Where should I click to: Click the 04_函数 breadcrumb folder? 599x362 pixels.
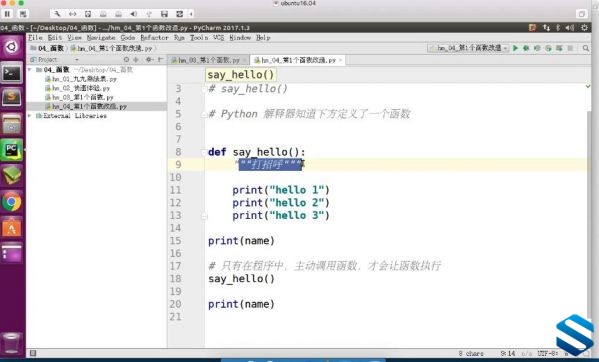click(47, 48)
